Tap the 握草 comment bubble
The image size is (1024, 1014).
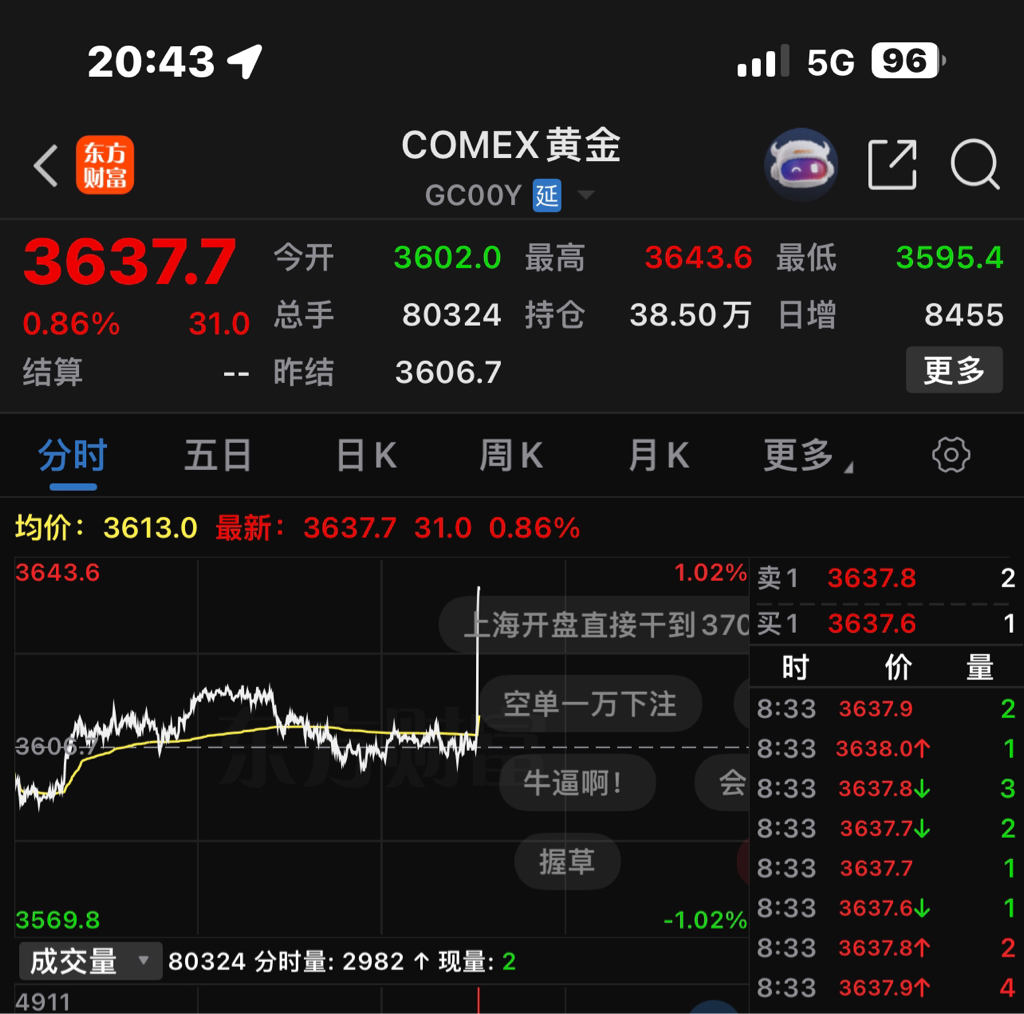click(x=567, y=861)
